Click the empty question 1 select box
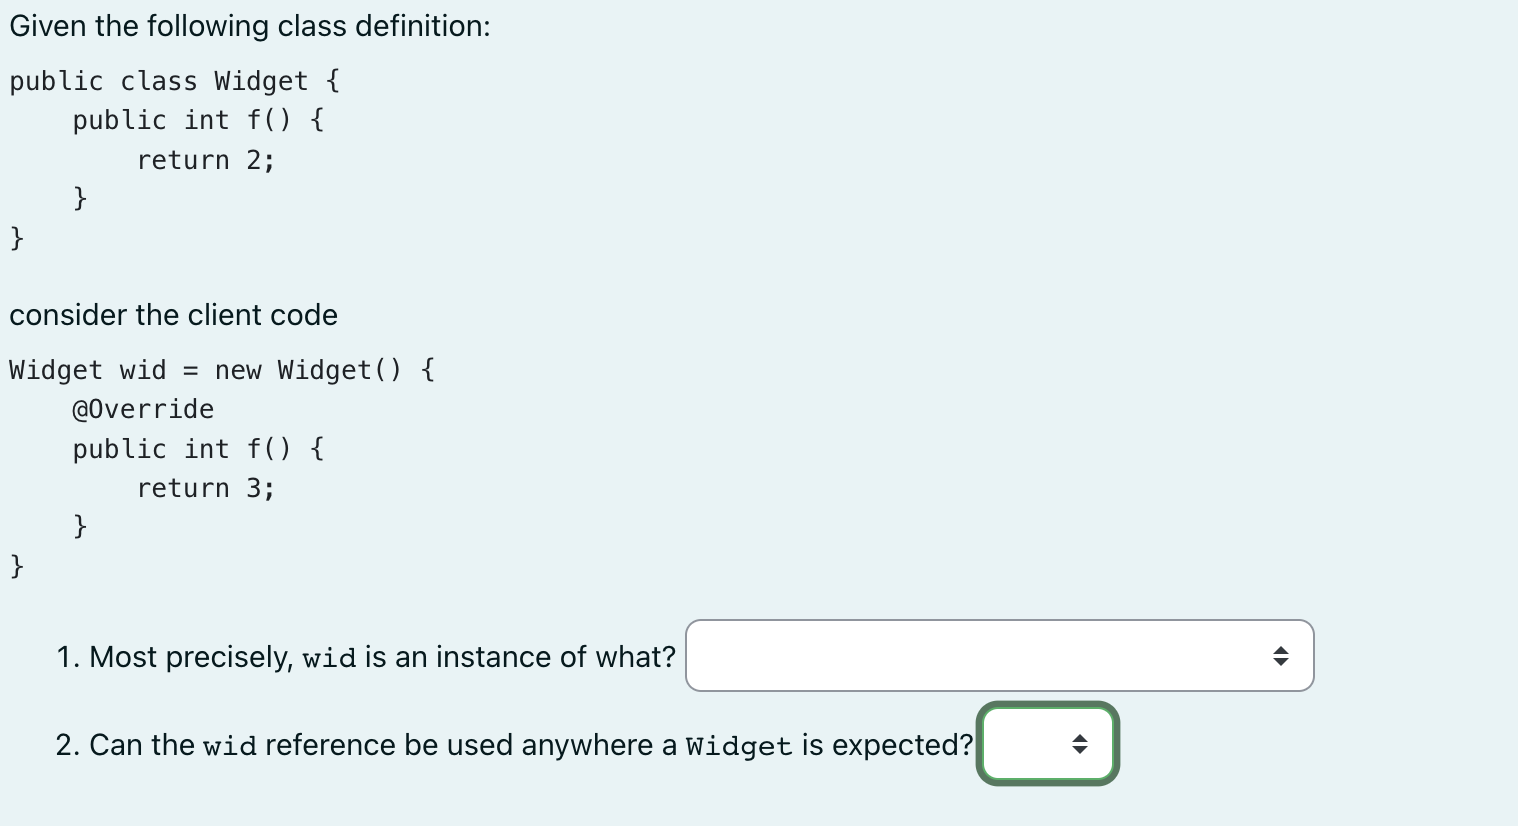This screenshot has width=1518, height=826. point(950,656)
